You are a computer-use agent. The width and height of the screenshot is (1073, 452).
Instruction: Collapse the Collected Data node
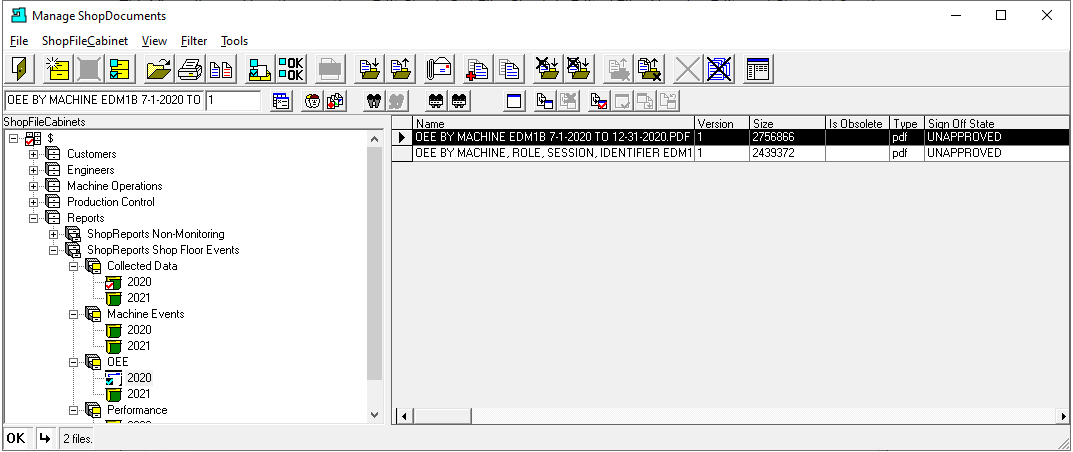(x=74, y=266)
